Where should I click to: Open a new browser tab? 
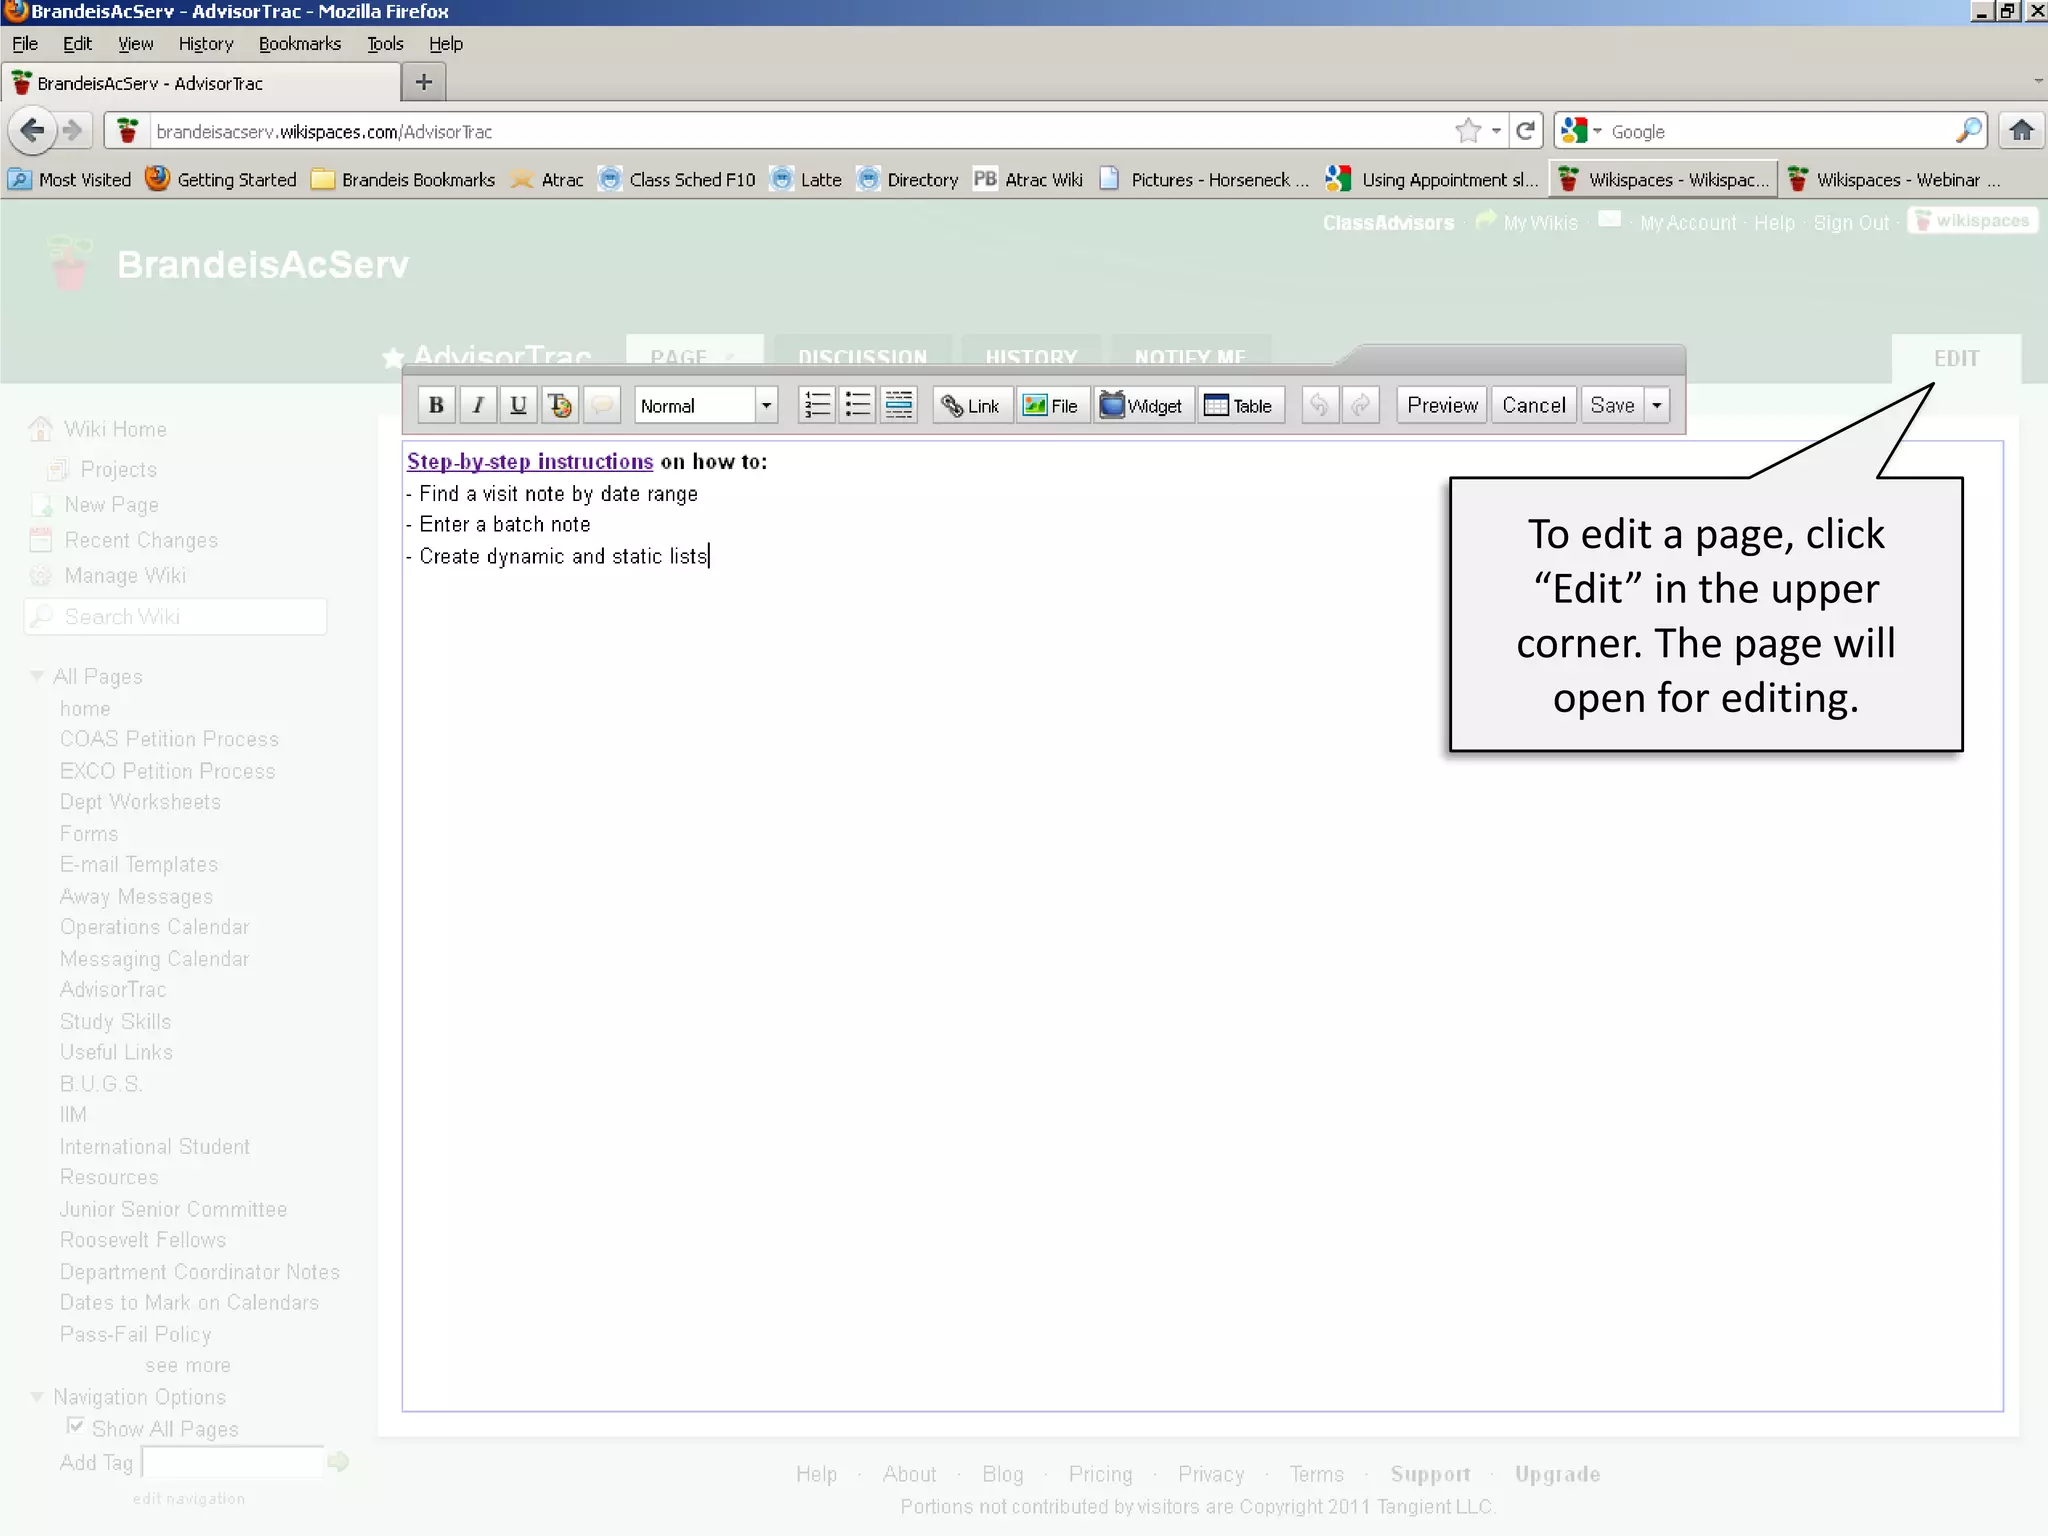click(424, 82)
